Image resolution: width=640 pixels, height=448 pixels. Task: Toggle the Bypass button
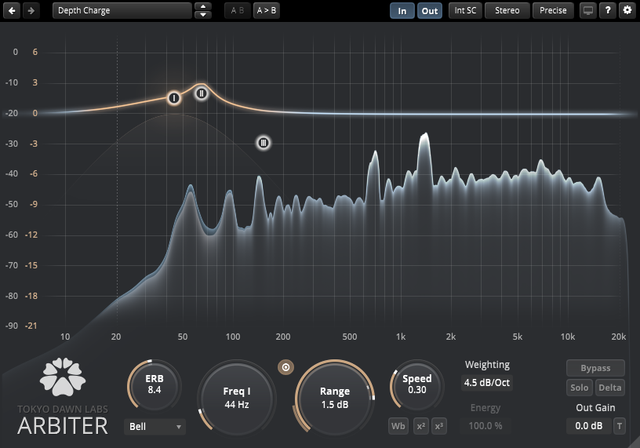click(596, 368)
